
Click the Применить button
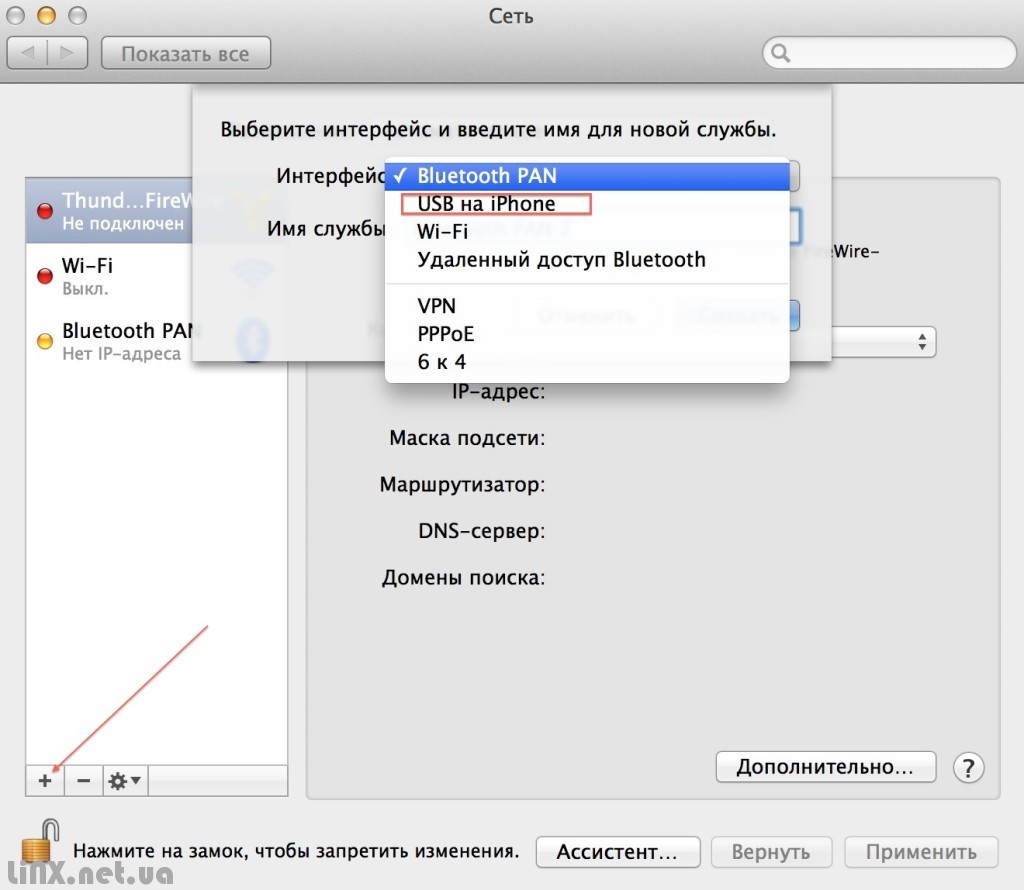[x=921, y=851]
